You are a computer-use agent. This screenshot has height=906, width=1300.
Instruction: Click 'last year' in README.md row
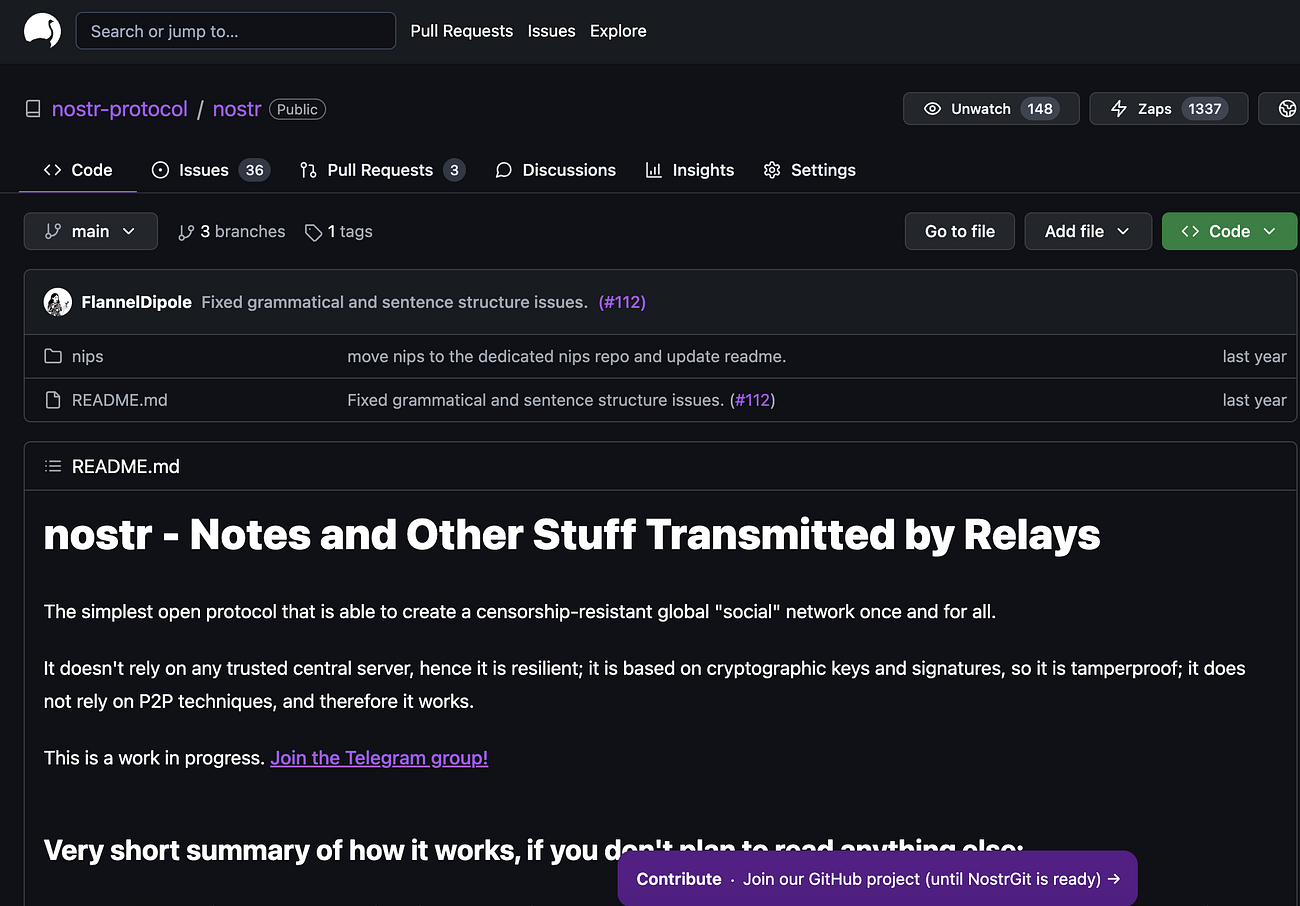coord(1254,400)
